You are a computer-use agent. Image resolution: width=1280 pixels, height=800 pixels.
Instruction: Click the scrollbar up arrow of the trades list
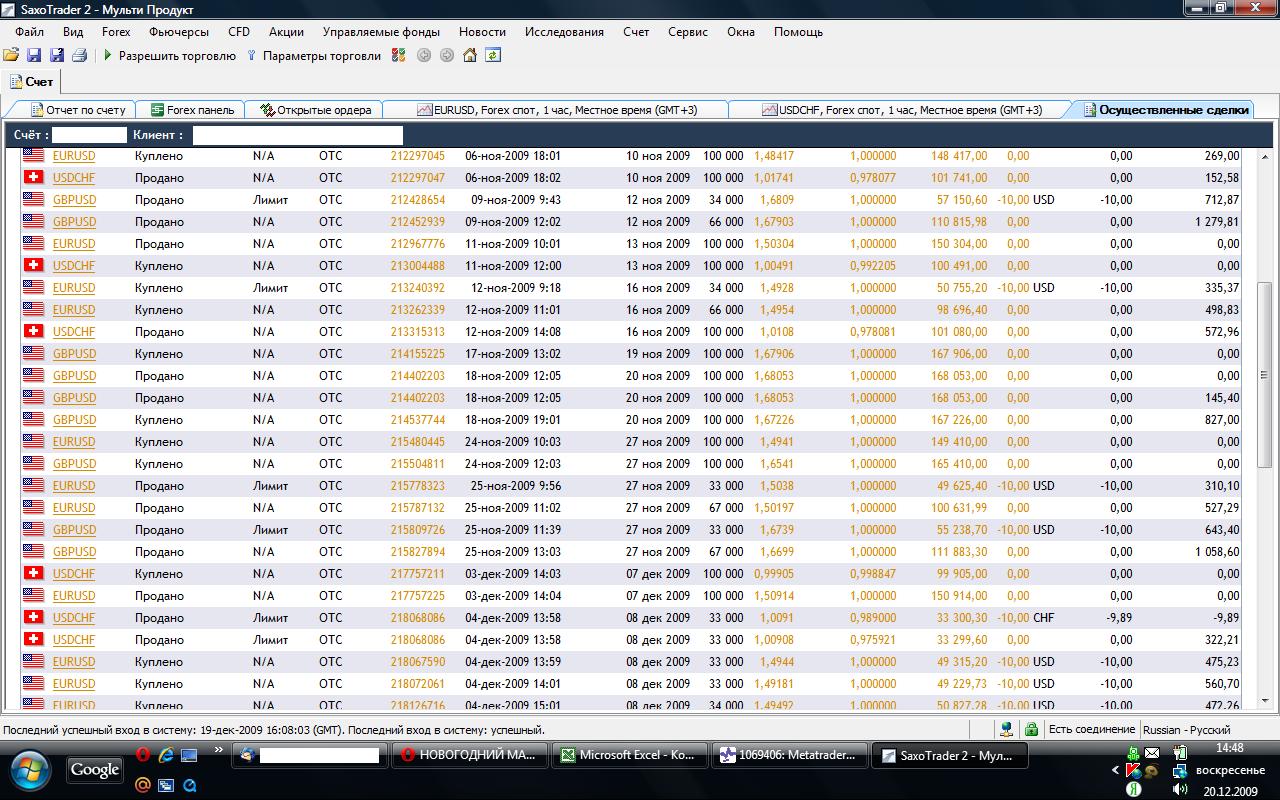[1263, 157]
